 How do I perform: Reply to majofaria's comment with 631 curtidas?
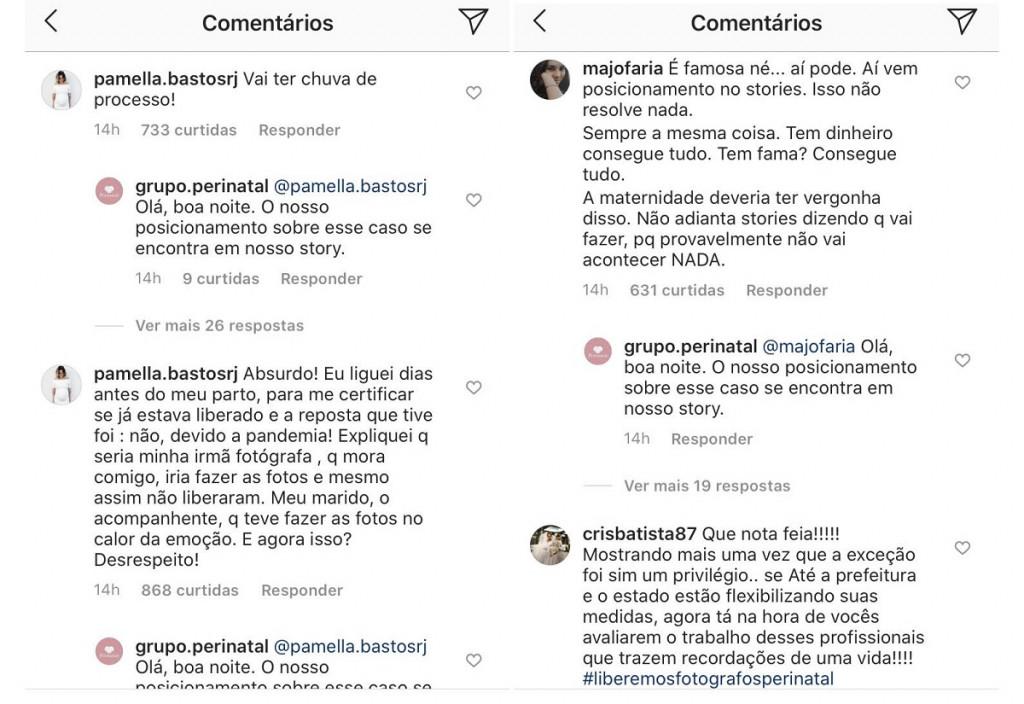pyautogui.click(x=786, y=290)
